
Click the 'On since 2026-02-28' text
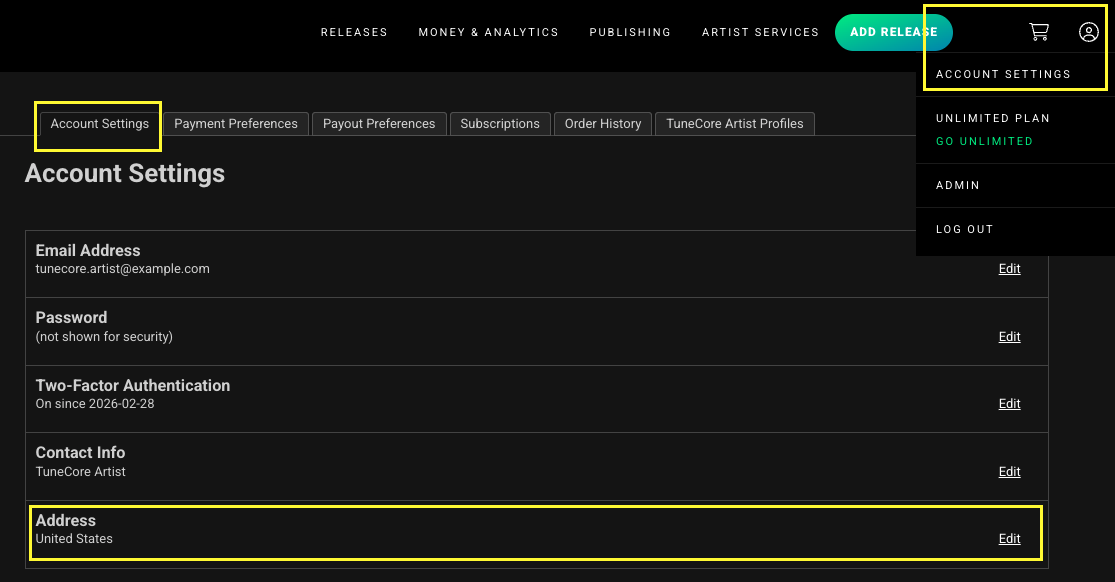coord(95,404)
